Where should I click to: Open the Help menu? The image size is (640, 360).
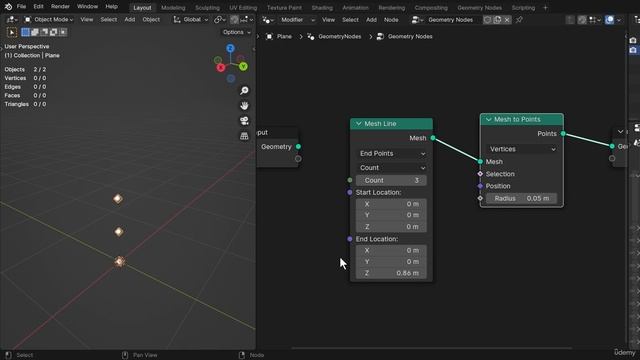[x=111, y=7]
